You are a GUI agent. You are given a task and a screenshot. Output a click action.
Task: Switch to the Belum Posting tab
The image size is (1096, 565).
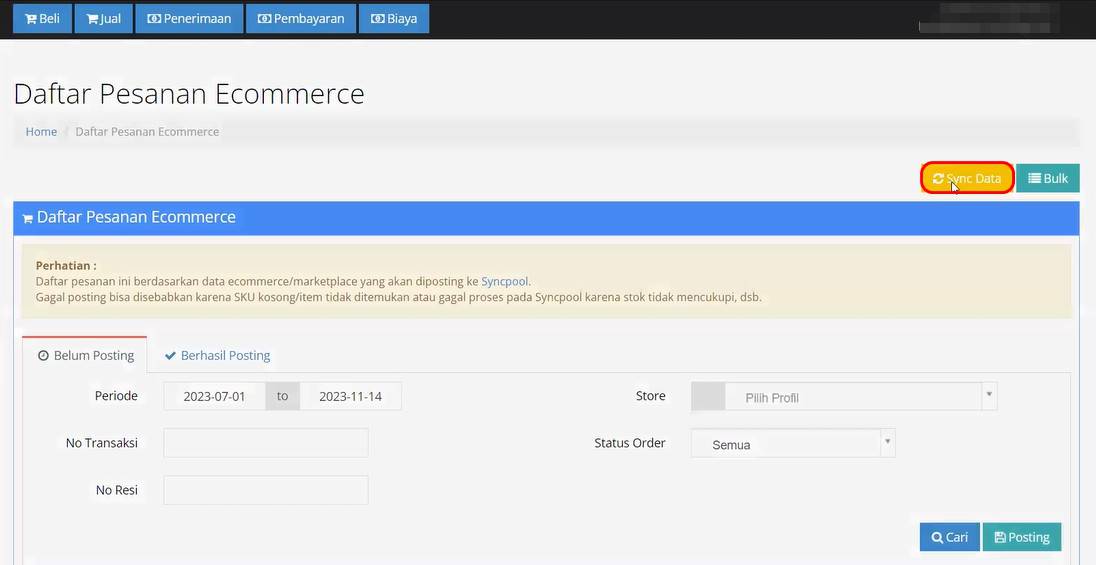point(85,355)
